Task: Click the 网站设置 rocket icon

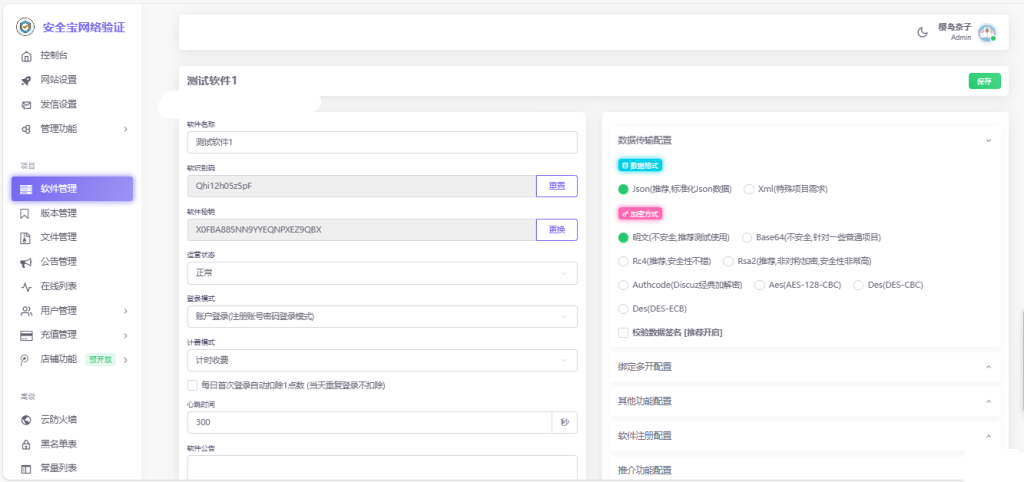Action: [x=26, y=80]
